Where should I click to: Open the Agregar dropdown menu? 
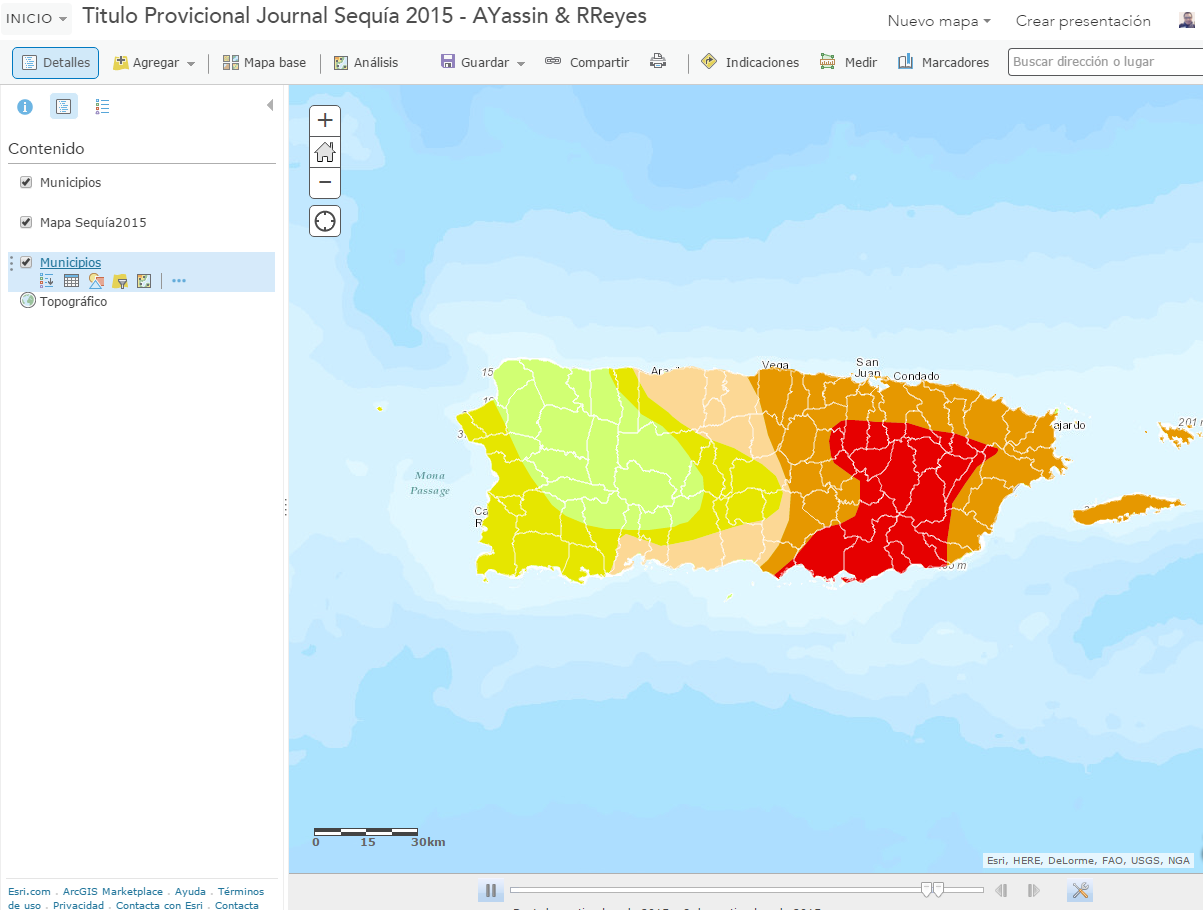point(154,62)
